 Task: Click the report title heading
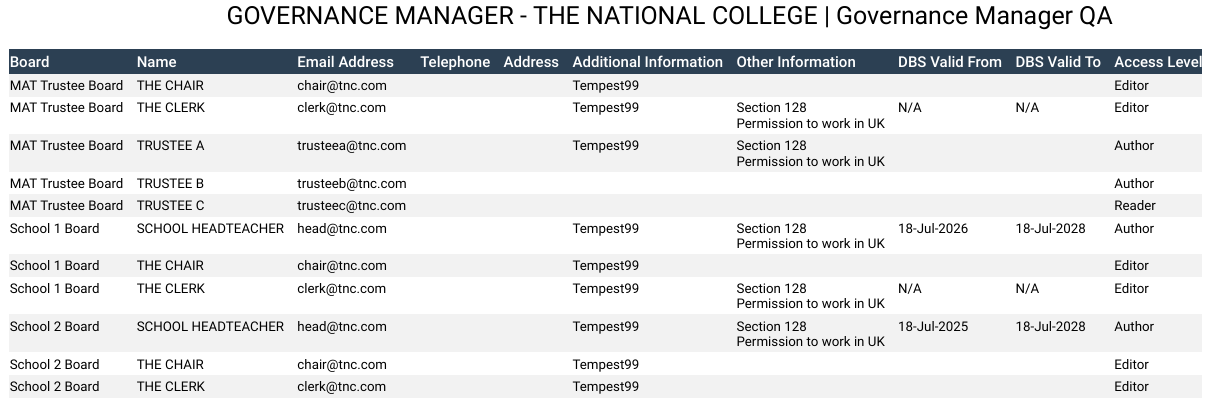tap(669, 16)
